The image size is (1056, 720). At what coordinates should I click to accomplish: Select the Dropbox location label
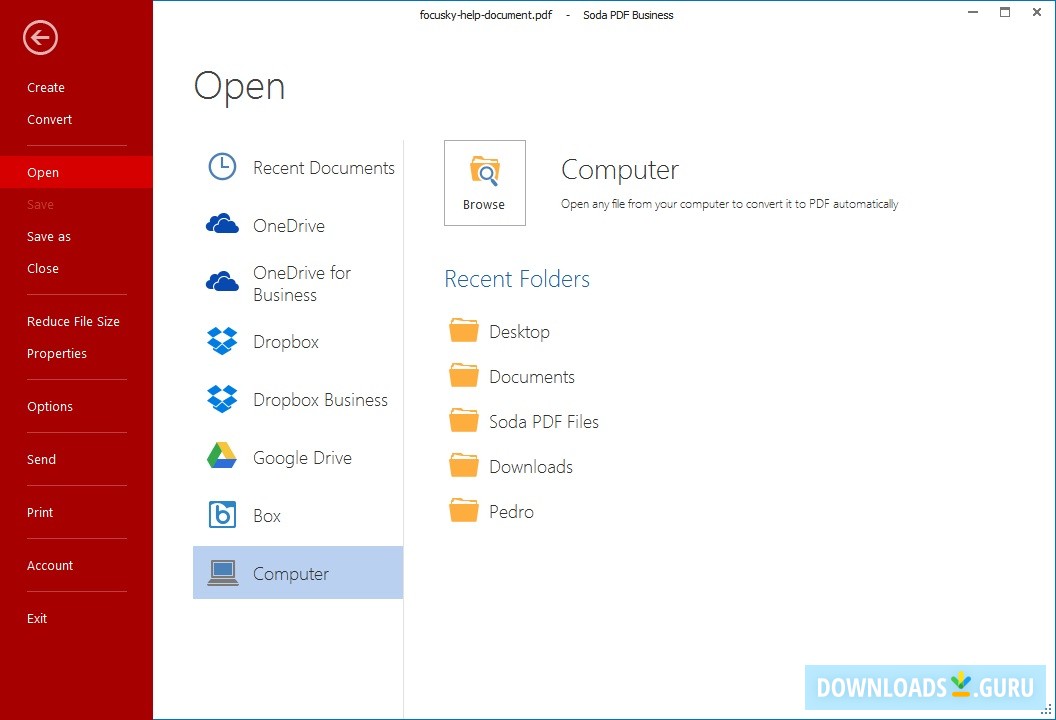coord(286,342)
